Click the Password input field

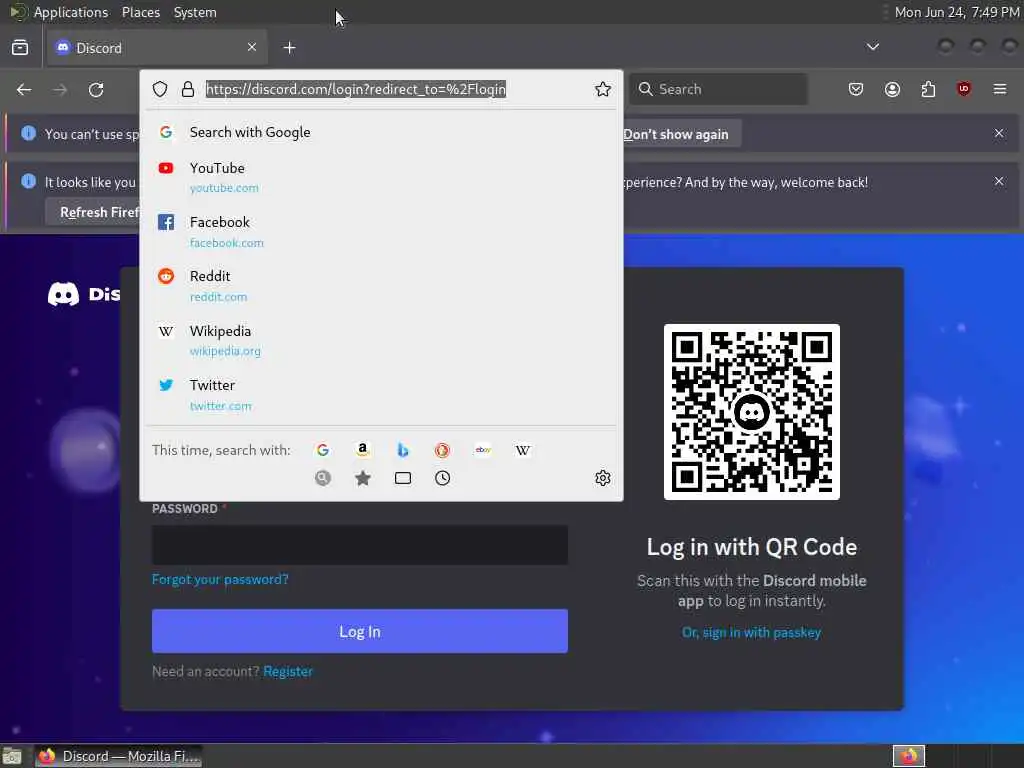[x=360, y=545]
